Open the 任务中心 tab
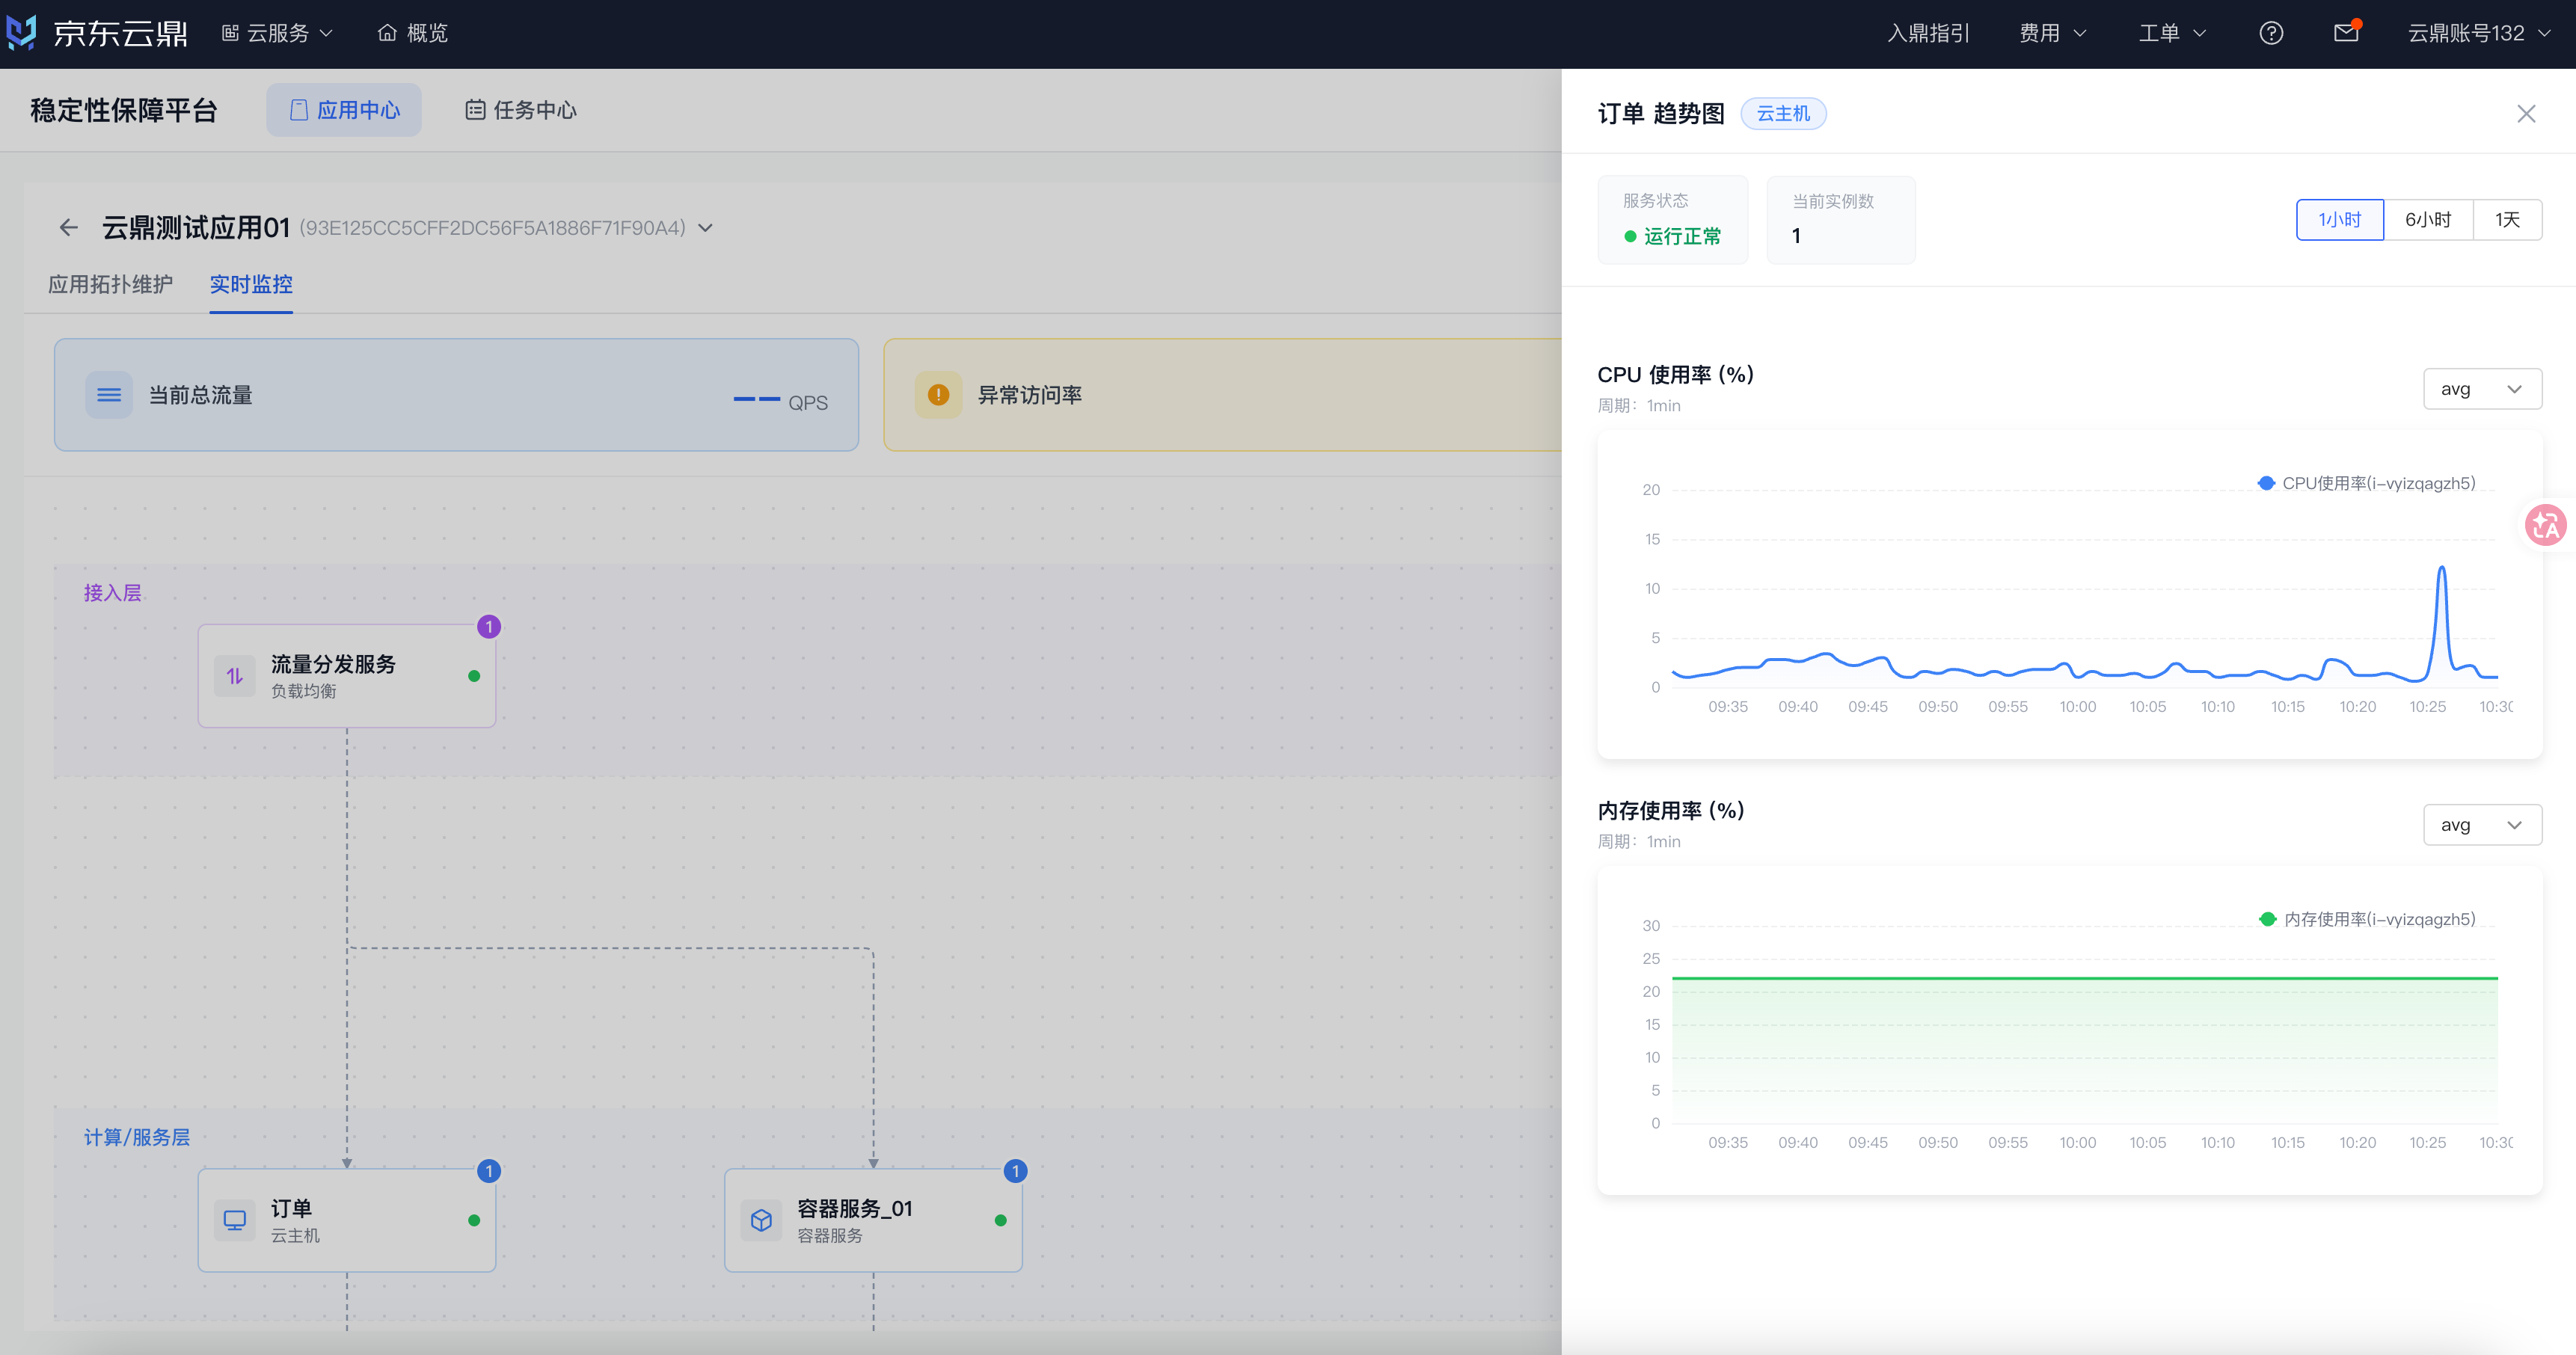 tap(521, 110)
